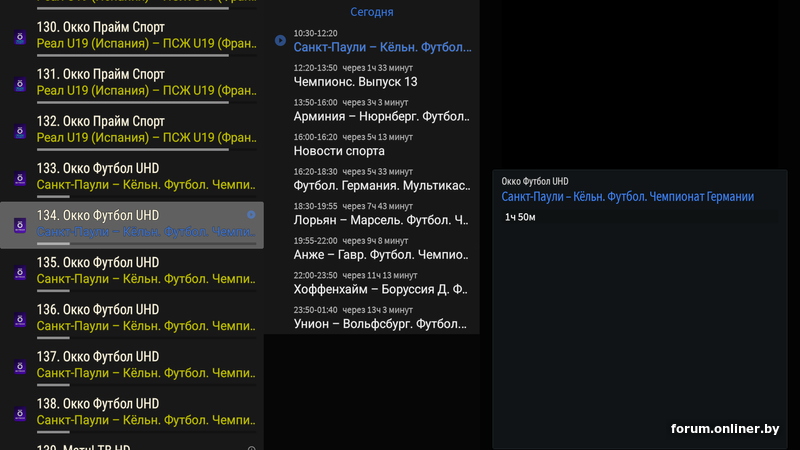Click play icon beside 10:30-12:20 programme
The width and height of the screenshot is (800, 450).
click(280, 40)
